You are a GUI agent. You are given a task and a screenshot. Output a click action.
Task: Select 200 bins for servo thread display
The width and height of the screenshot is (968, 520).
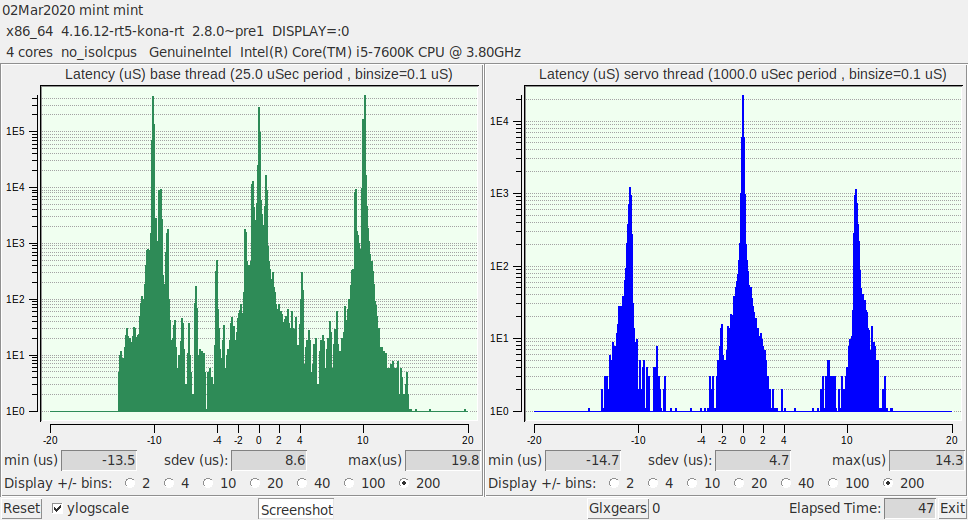pos(888,483)
